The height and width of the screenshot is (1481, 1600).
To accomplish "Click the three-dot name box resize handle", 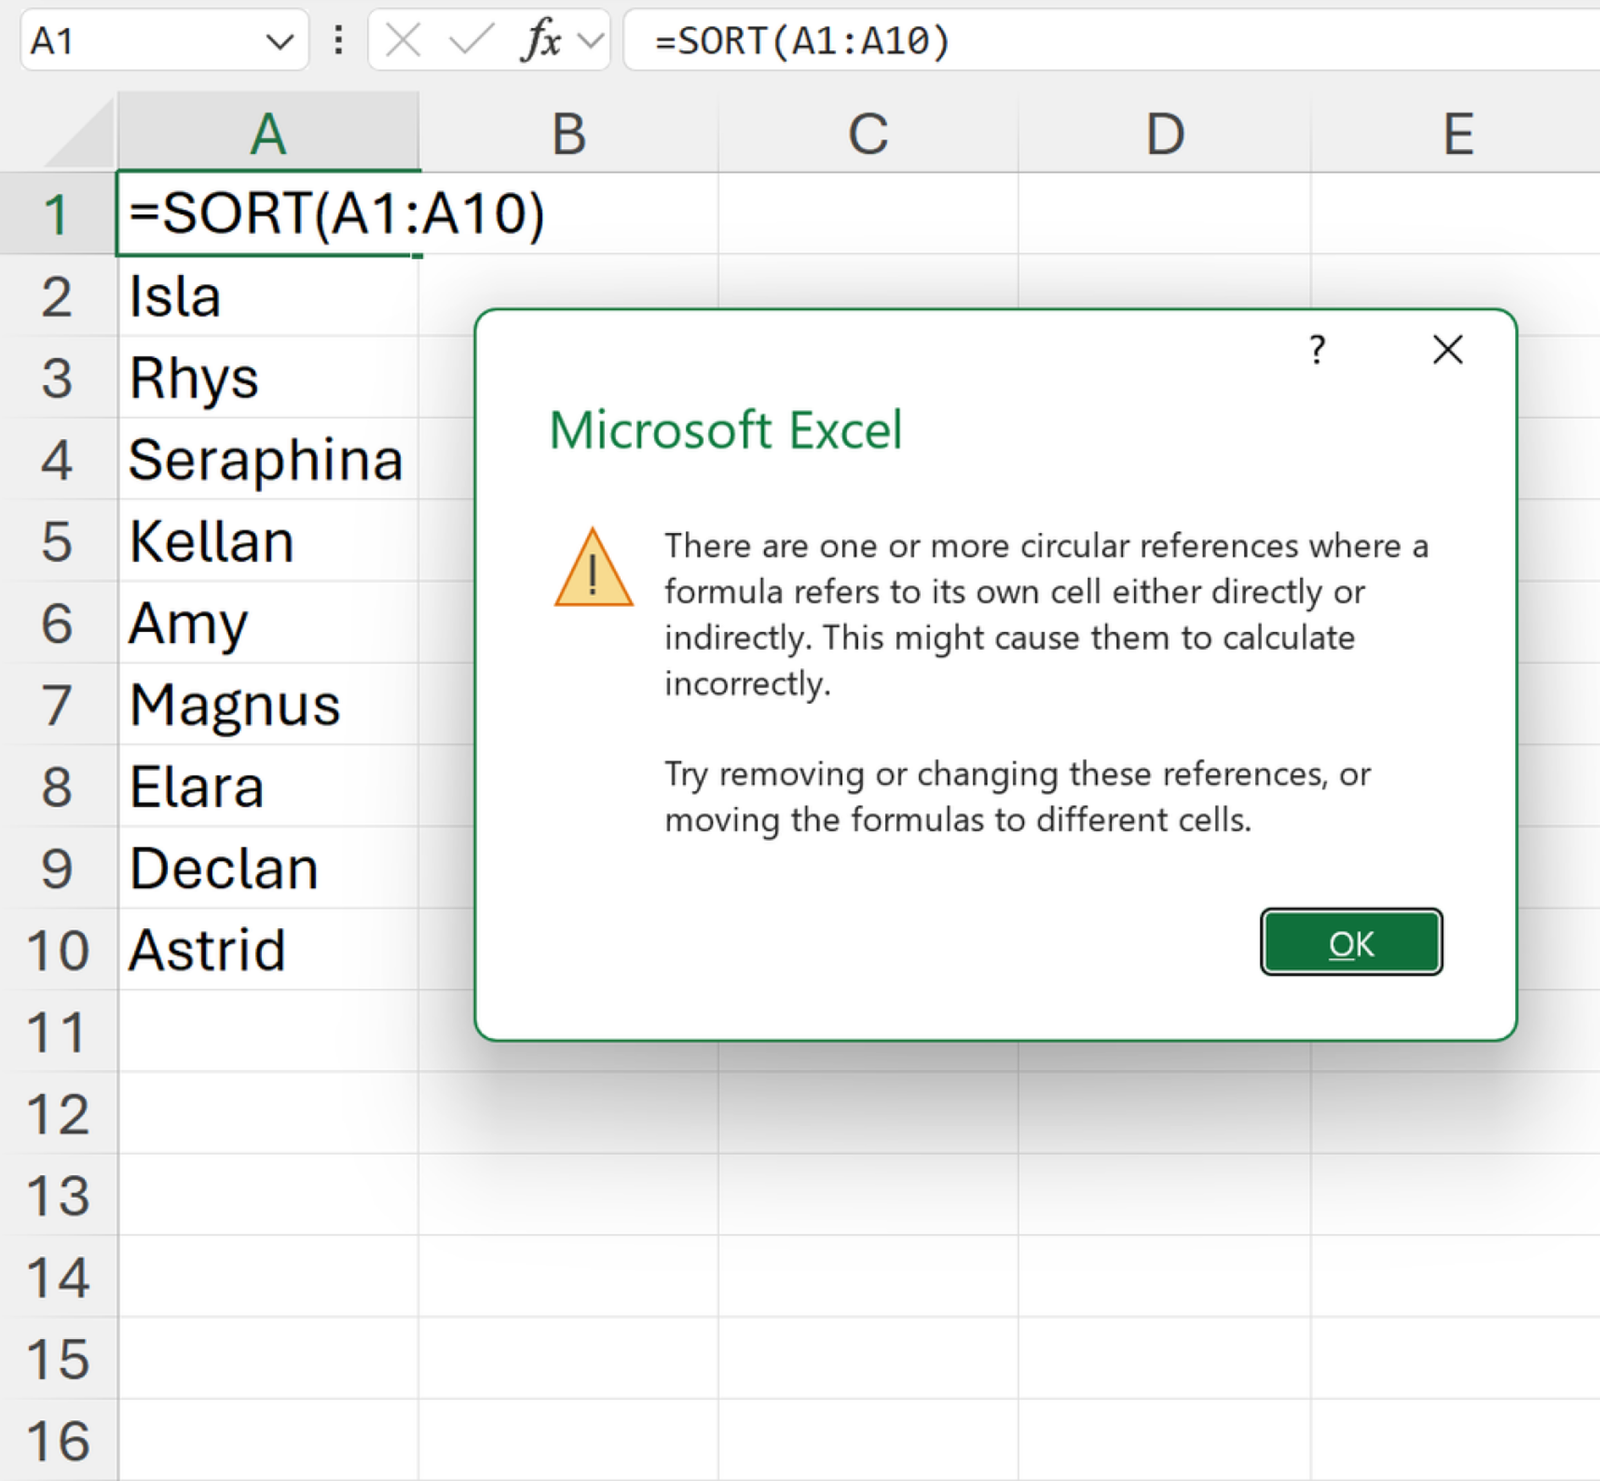I will tap(339, 41).
